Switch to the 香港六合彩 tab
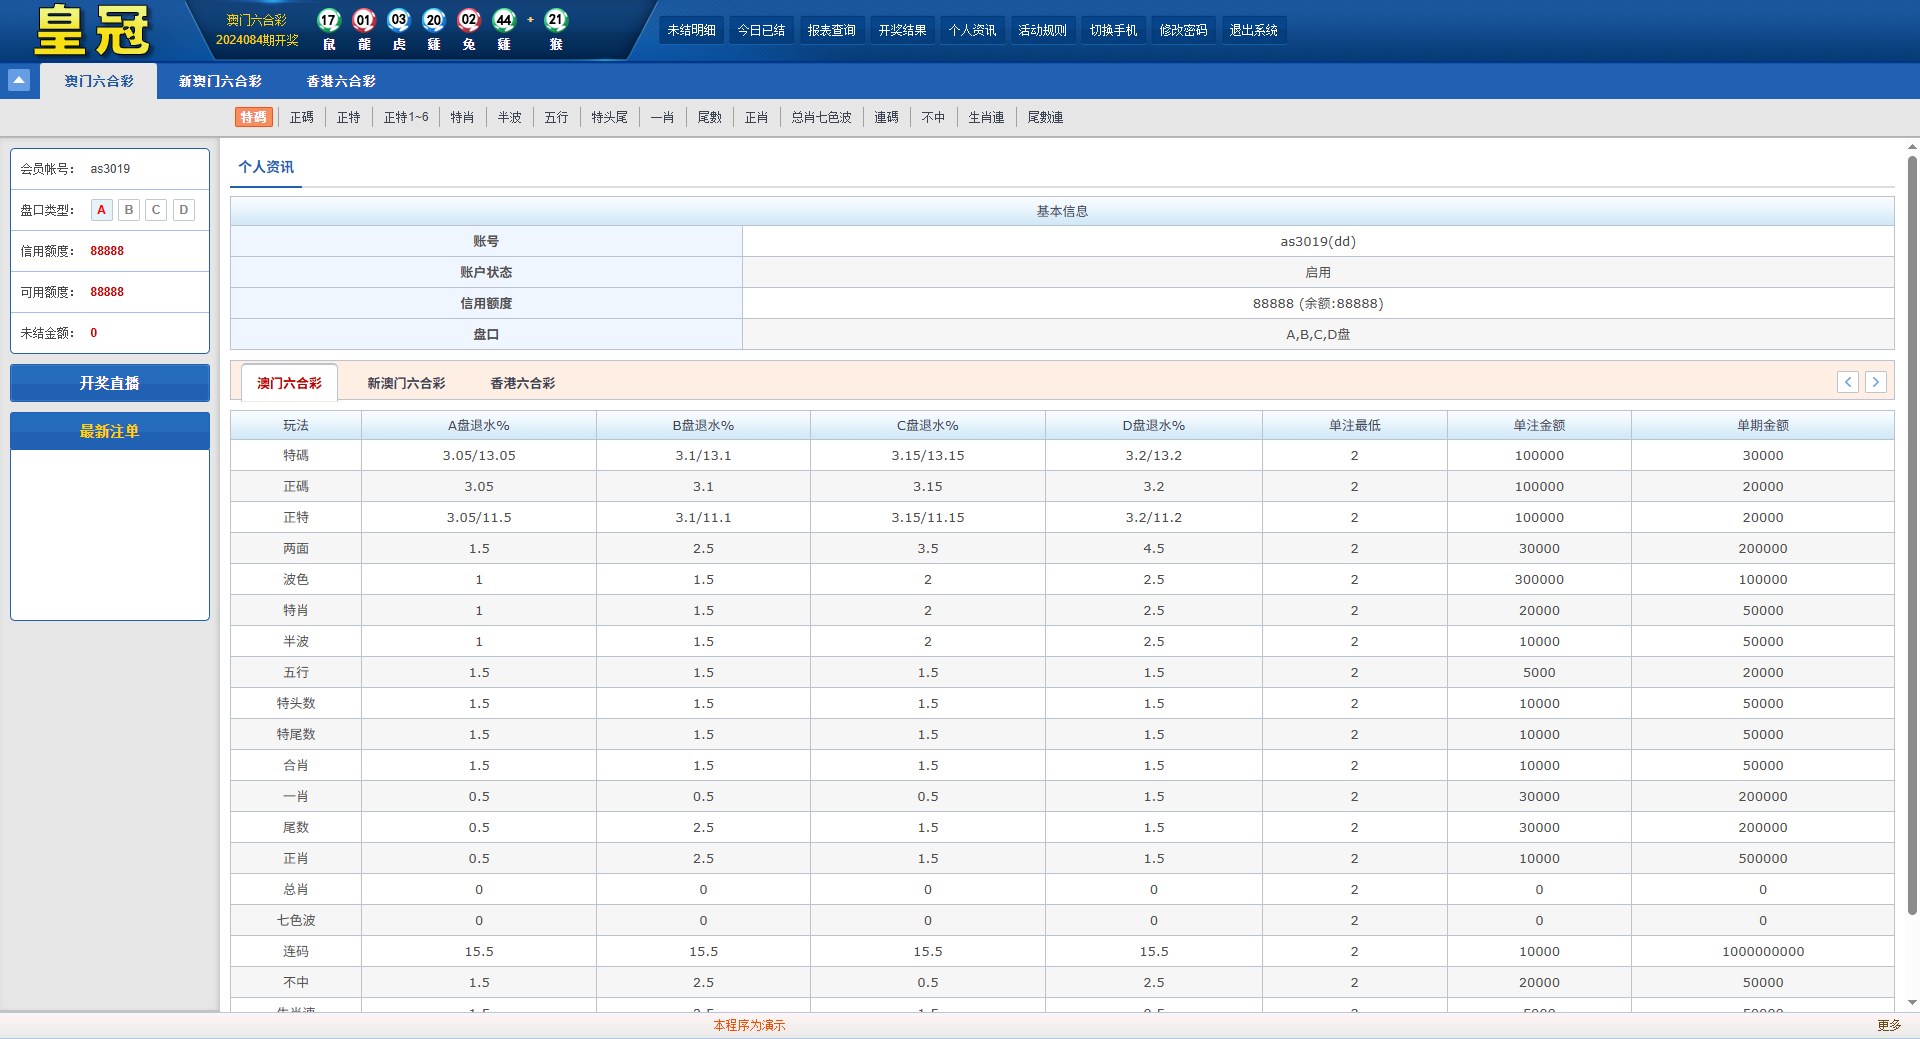Screen dimensions: 1920x1039 [x=340, y=81]
